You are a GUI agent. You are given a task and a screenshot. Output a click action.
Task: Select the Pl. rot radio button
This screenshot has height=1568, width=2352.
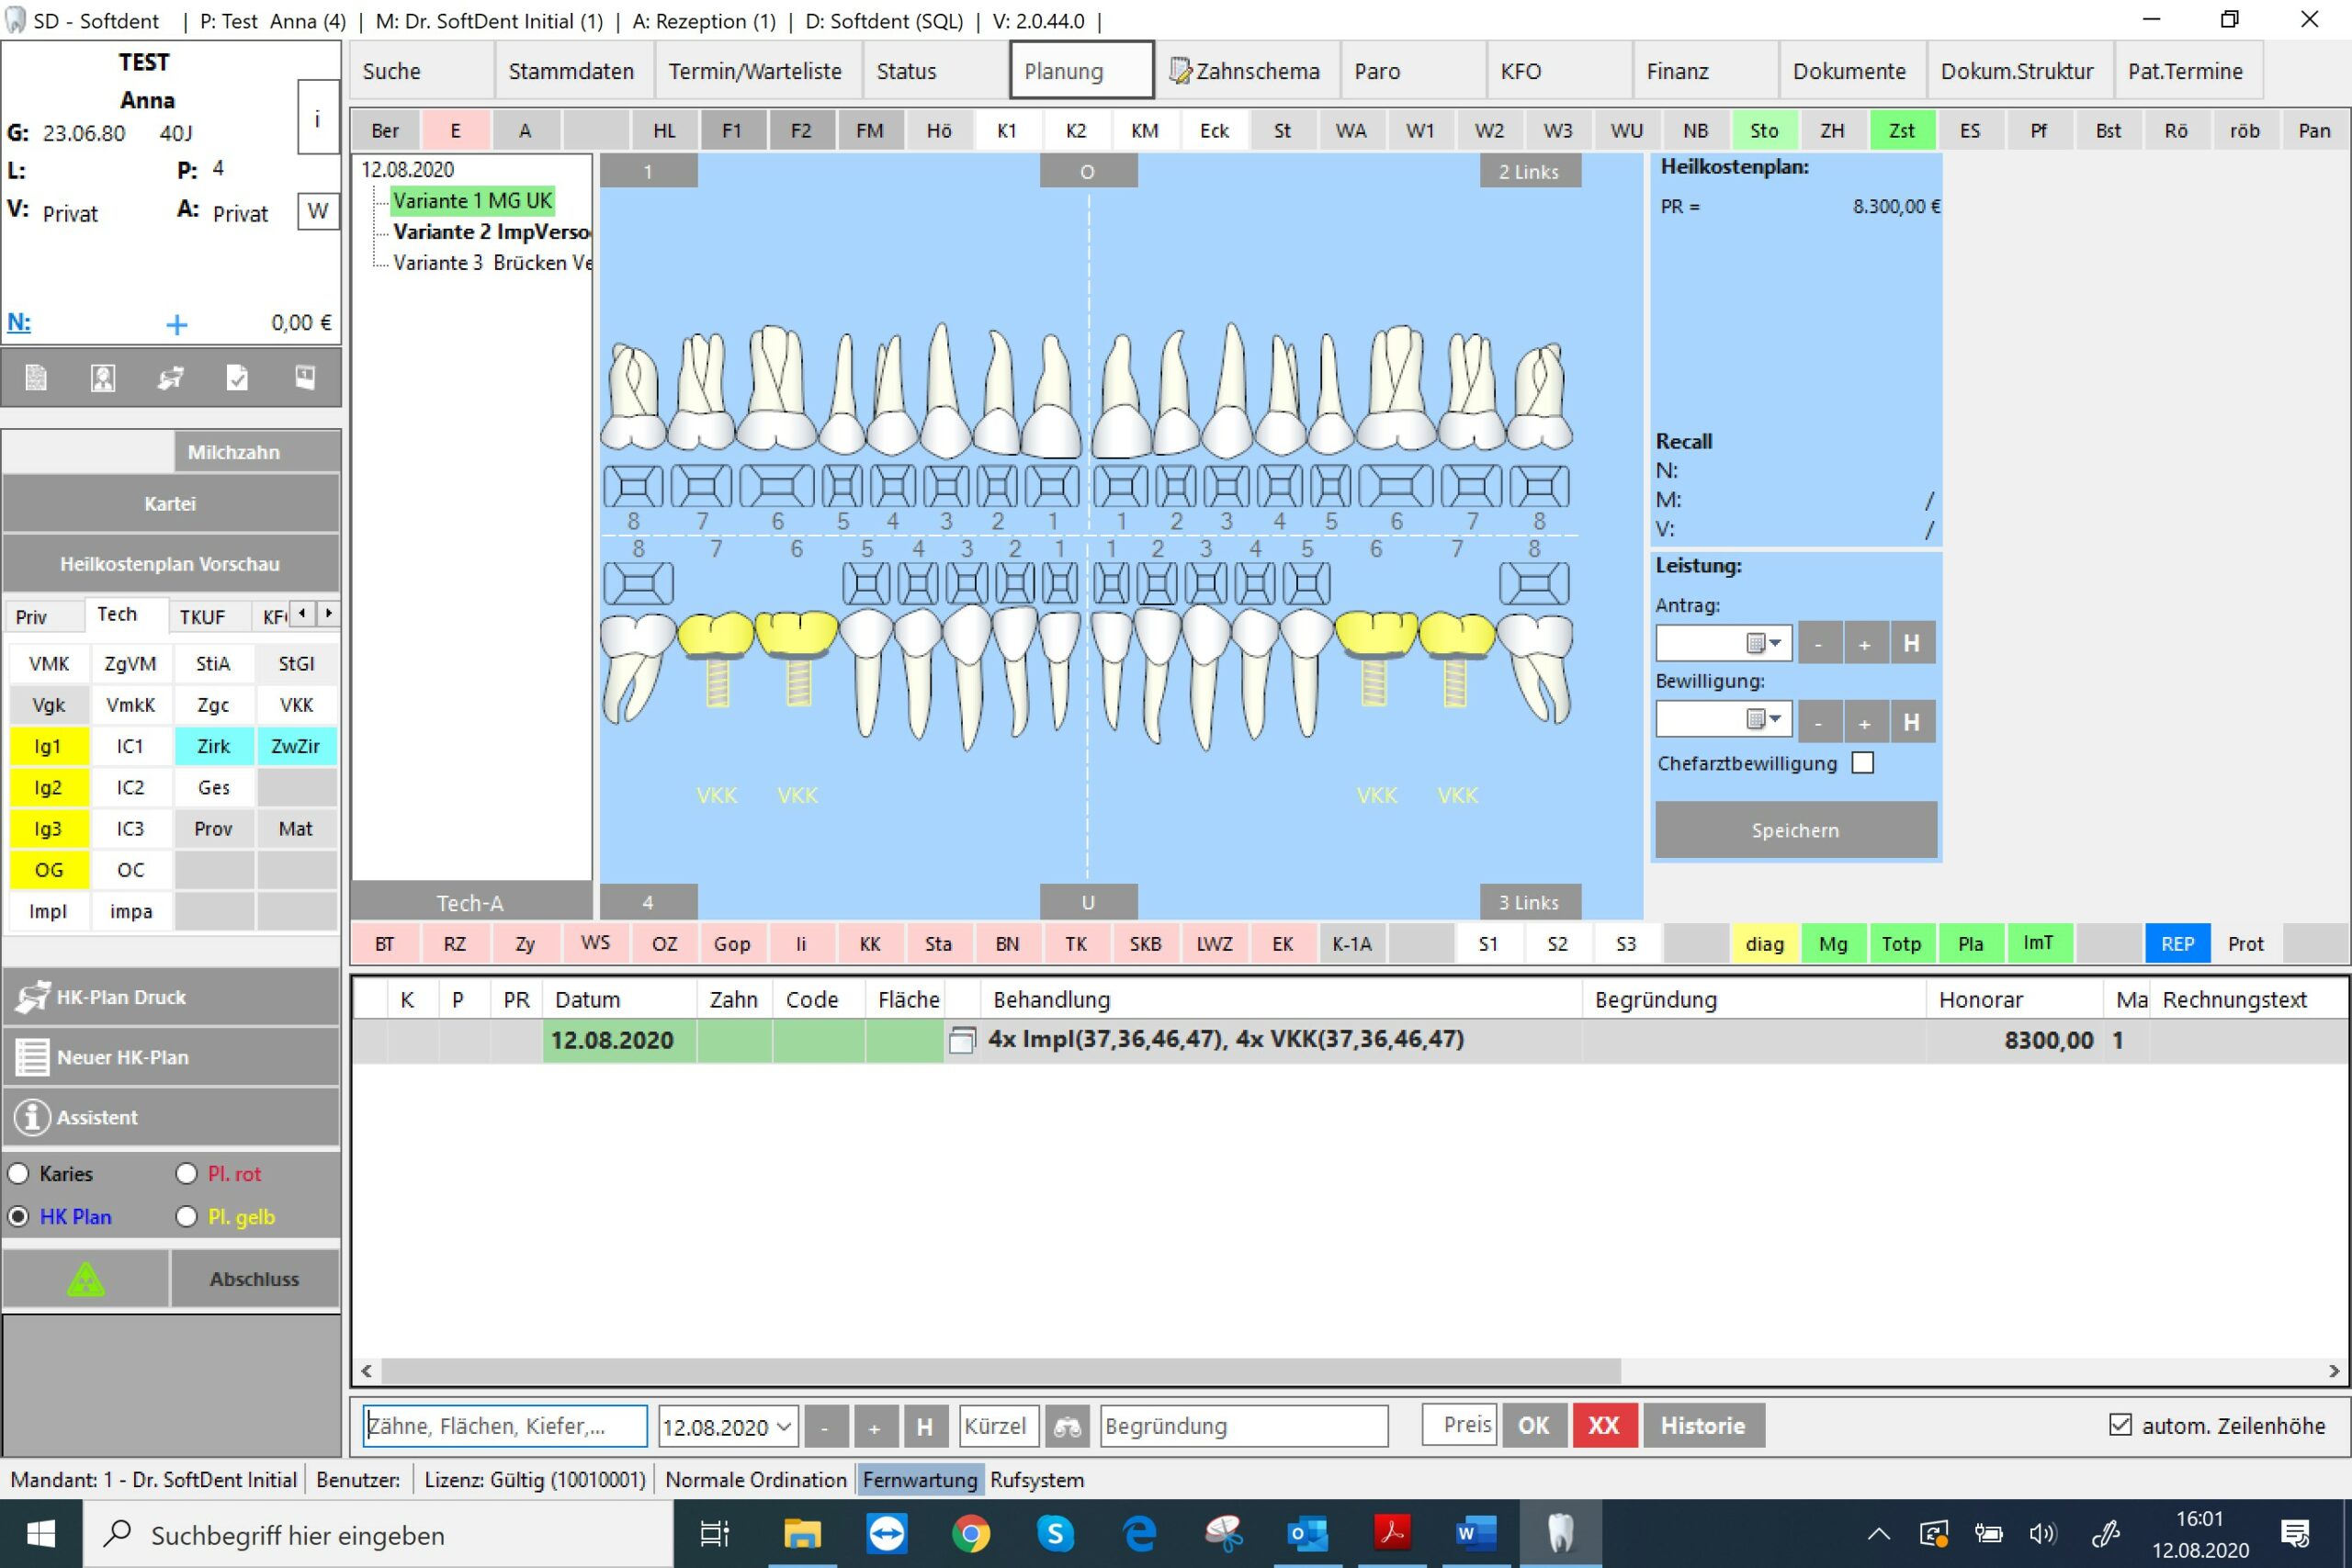click(x=186, y=1174)
